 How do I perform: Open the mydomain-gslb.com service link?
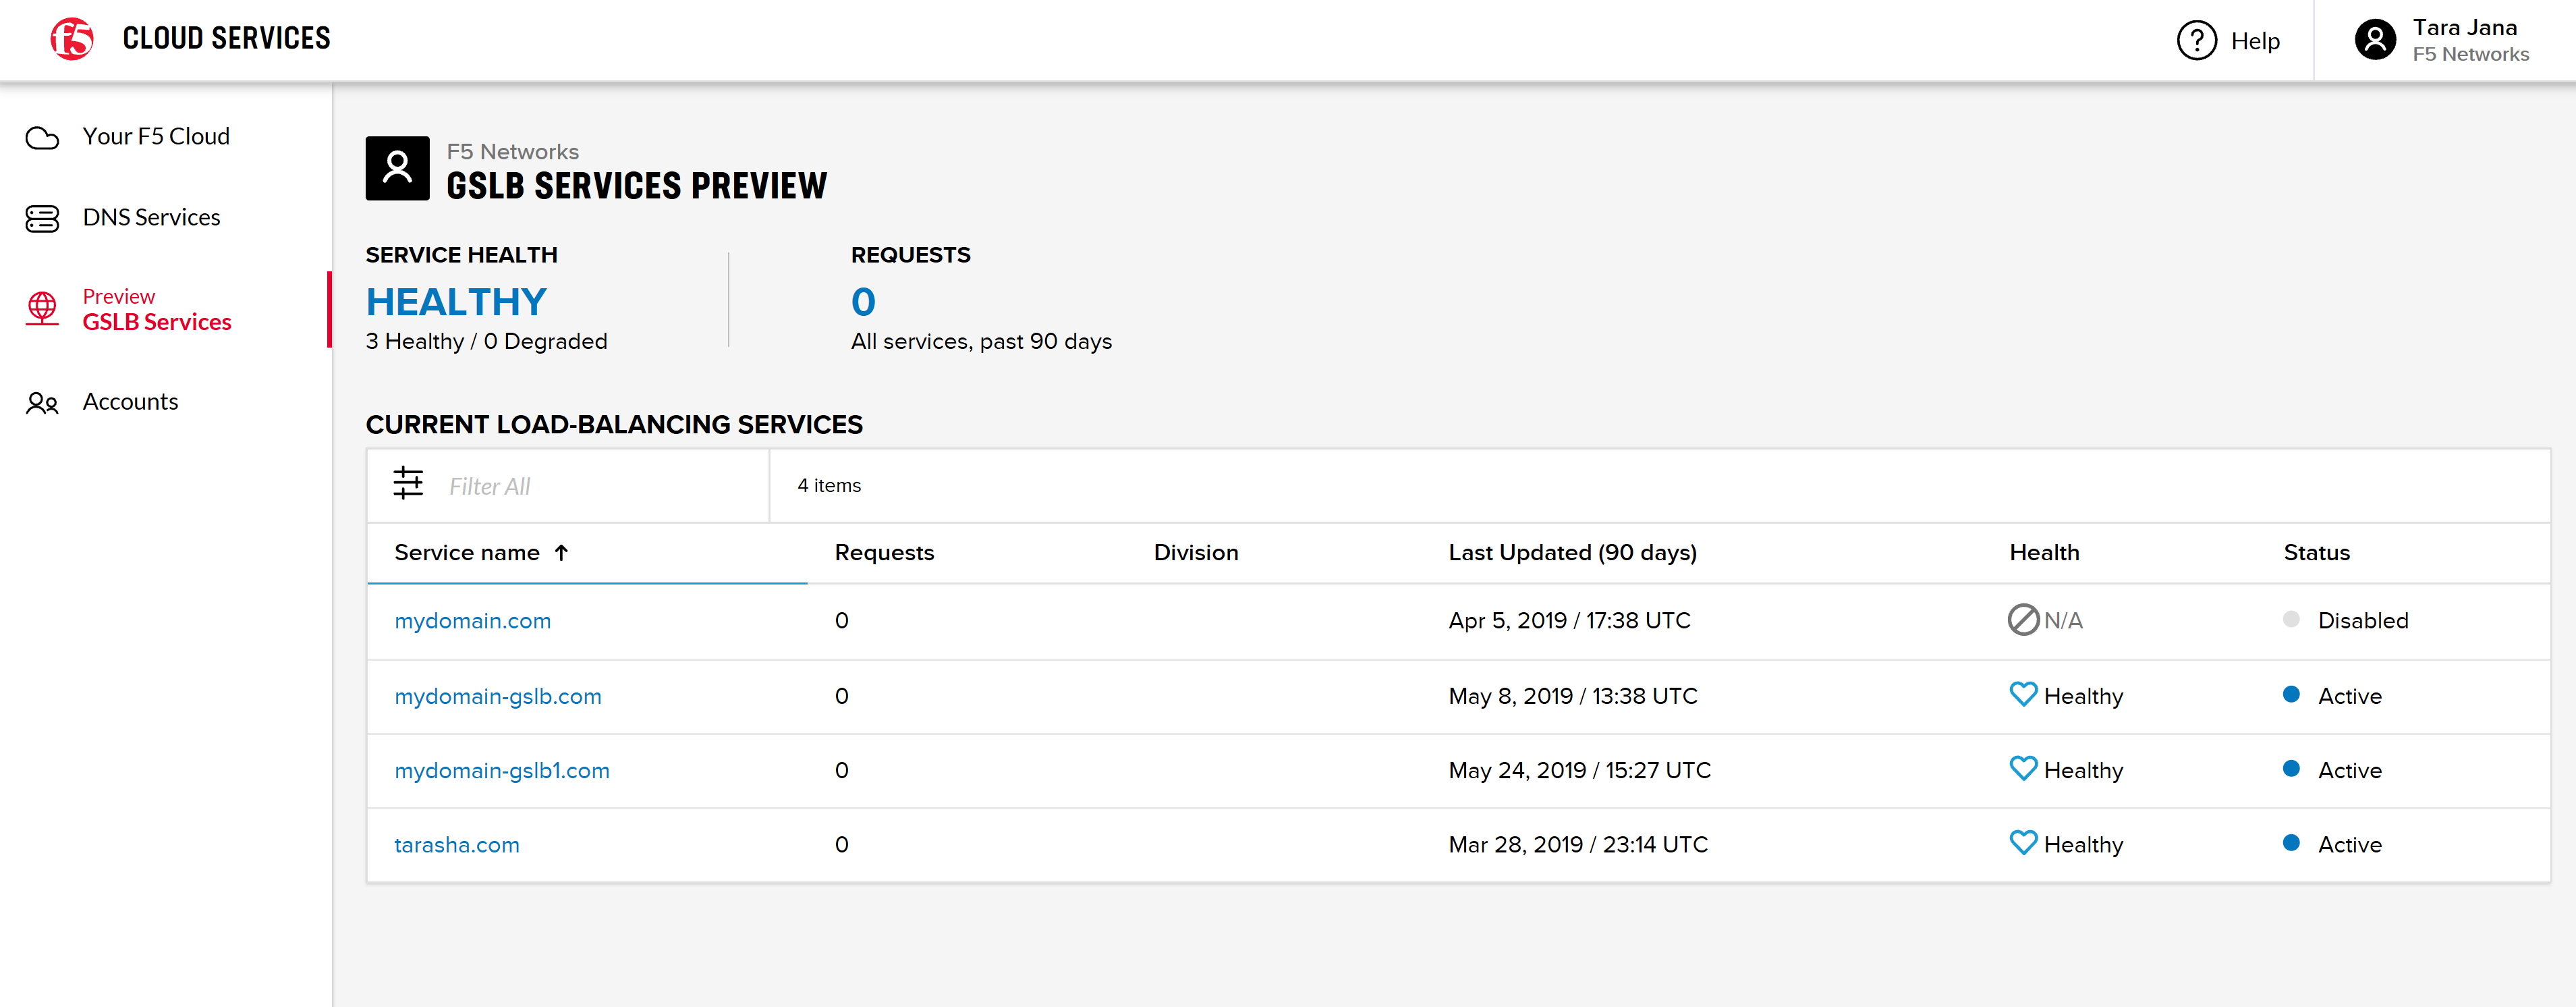498,696
